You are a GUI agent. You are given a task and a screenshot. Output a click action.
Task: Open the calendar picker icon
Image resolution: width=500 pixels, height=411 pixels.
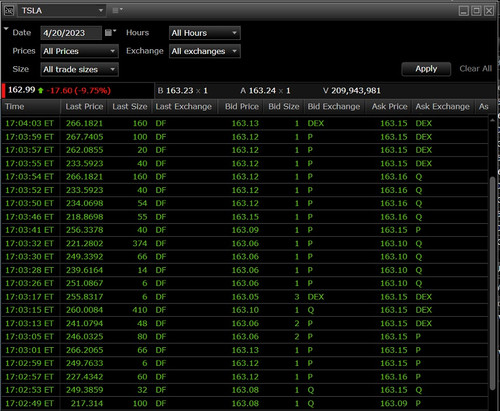(x=110, y=33)
